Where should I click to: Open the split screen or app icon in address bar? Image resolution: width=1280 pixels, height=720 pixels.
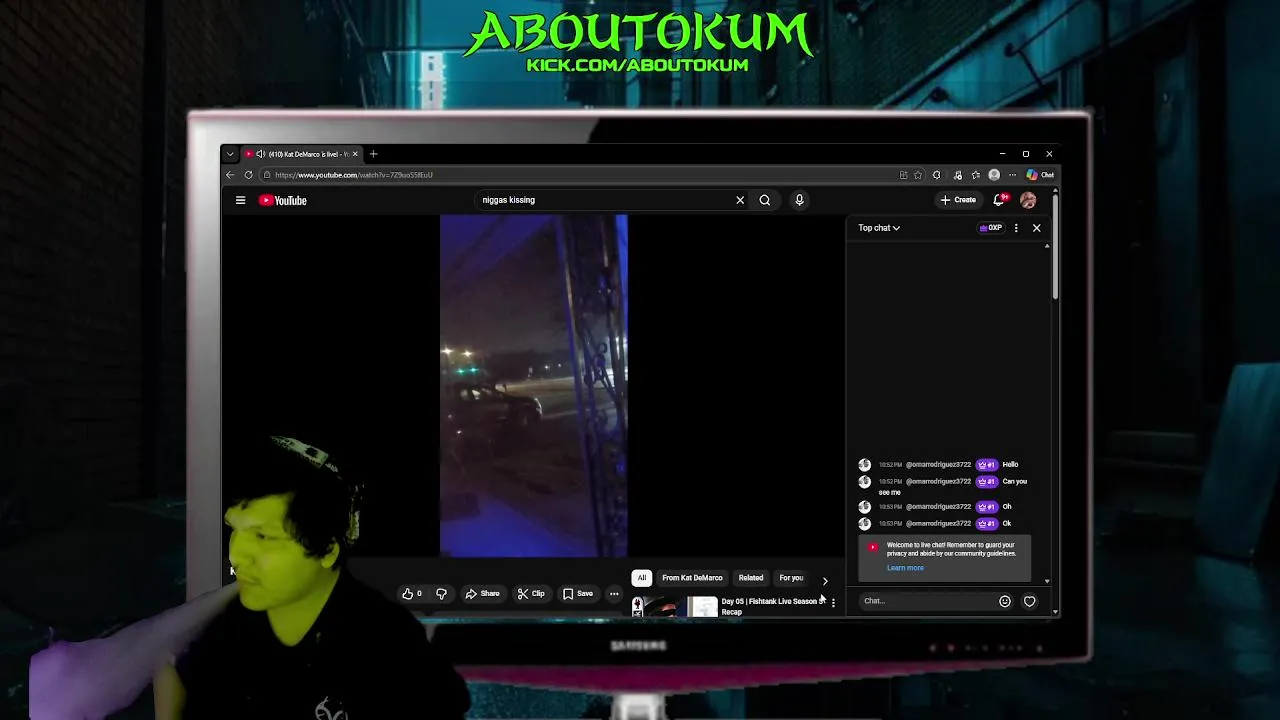point(903,175)
